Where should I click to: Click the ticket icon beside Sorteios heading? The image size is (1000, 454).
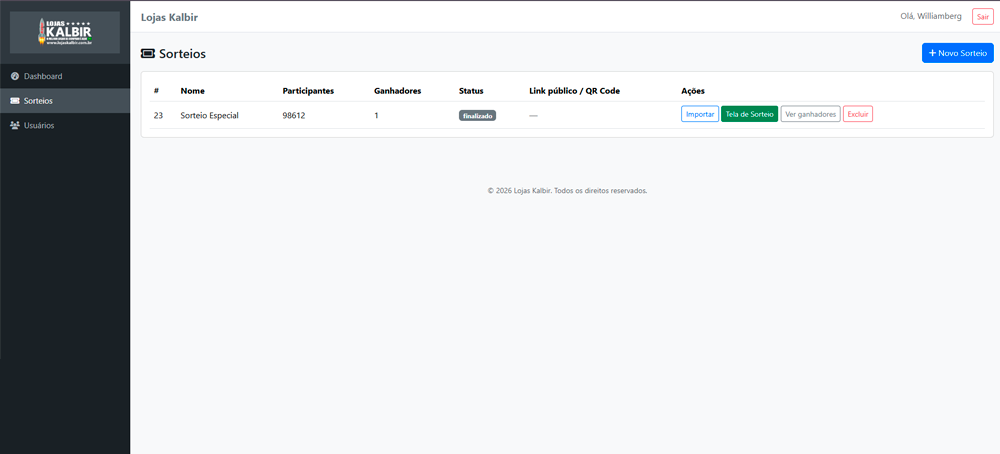[x=148, y=54]
